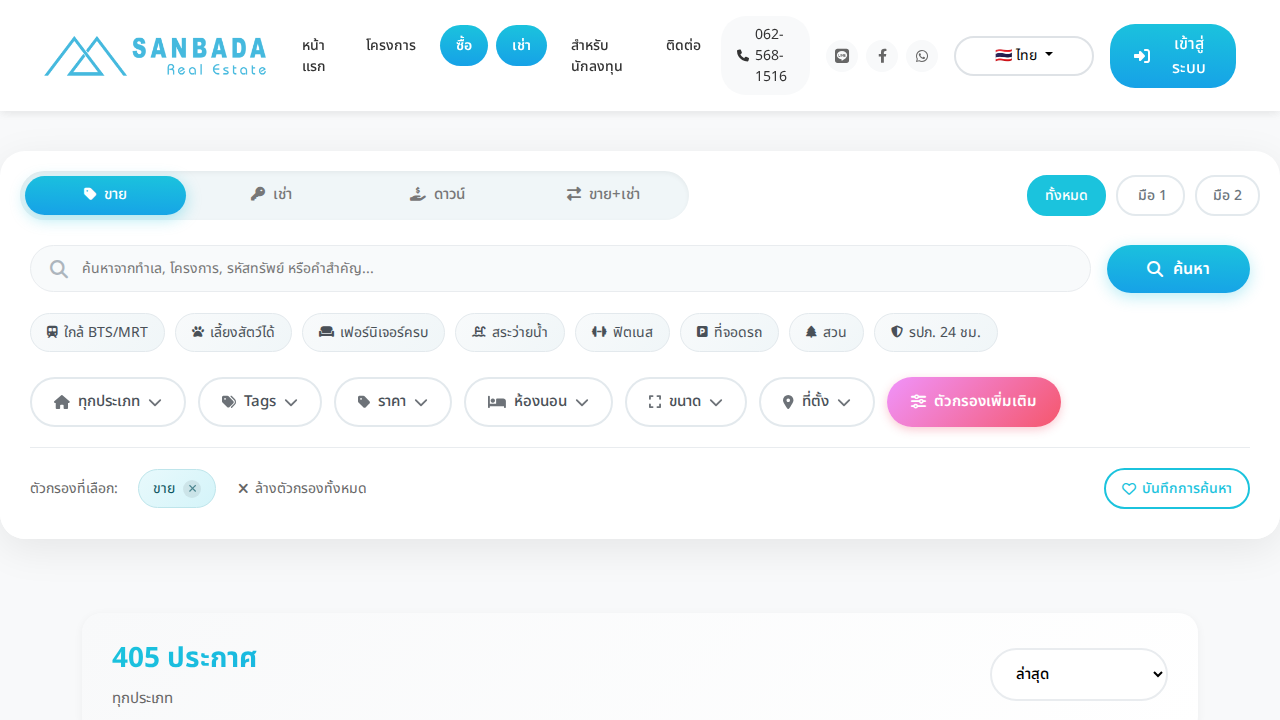1280x720 pixels.
Task: Toggle the สระว่ายน้ำ pool filter
Action: (509, 333)
